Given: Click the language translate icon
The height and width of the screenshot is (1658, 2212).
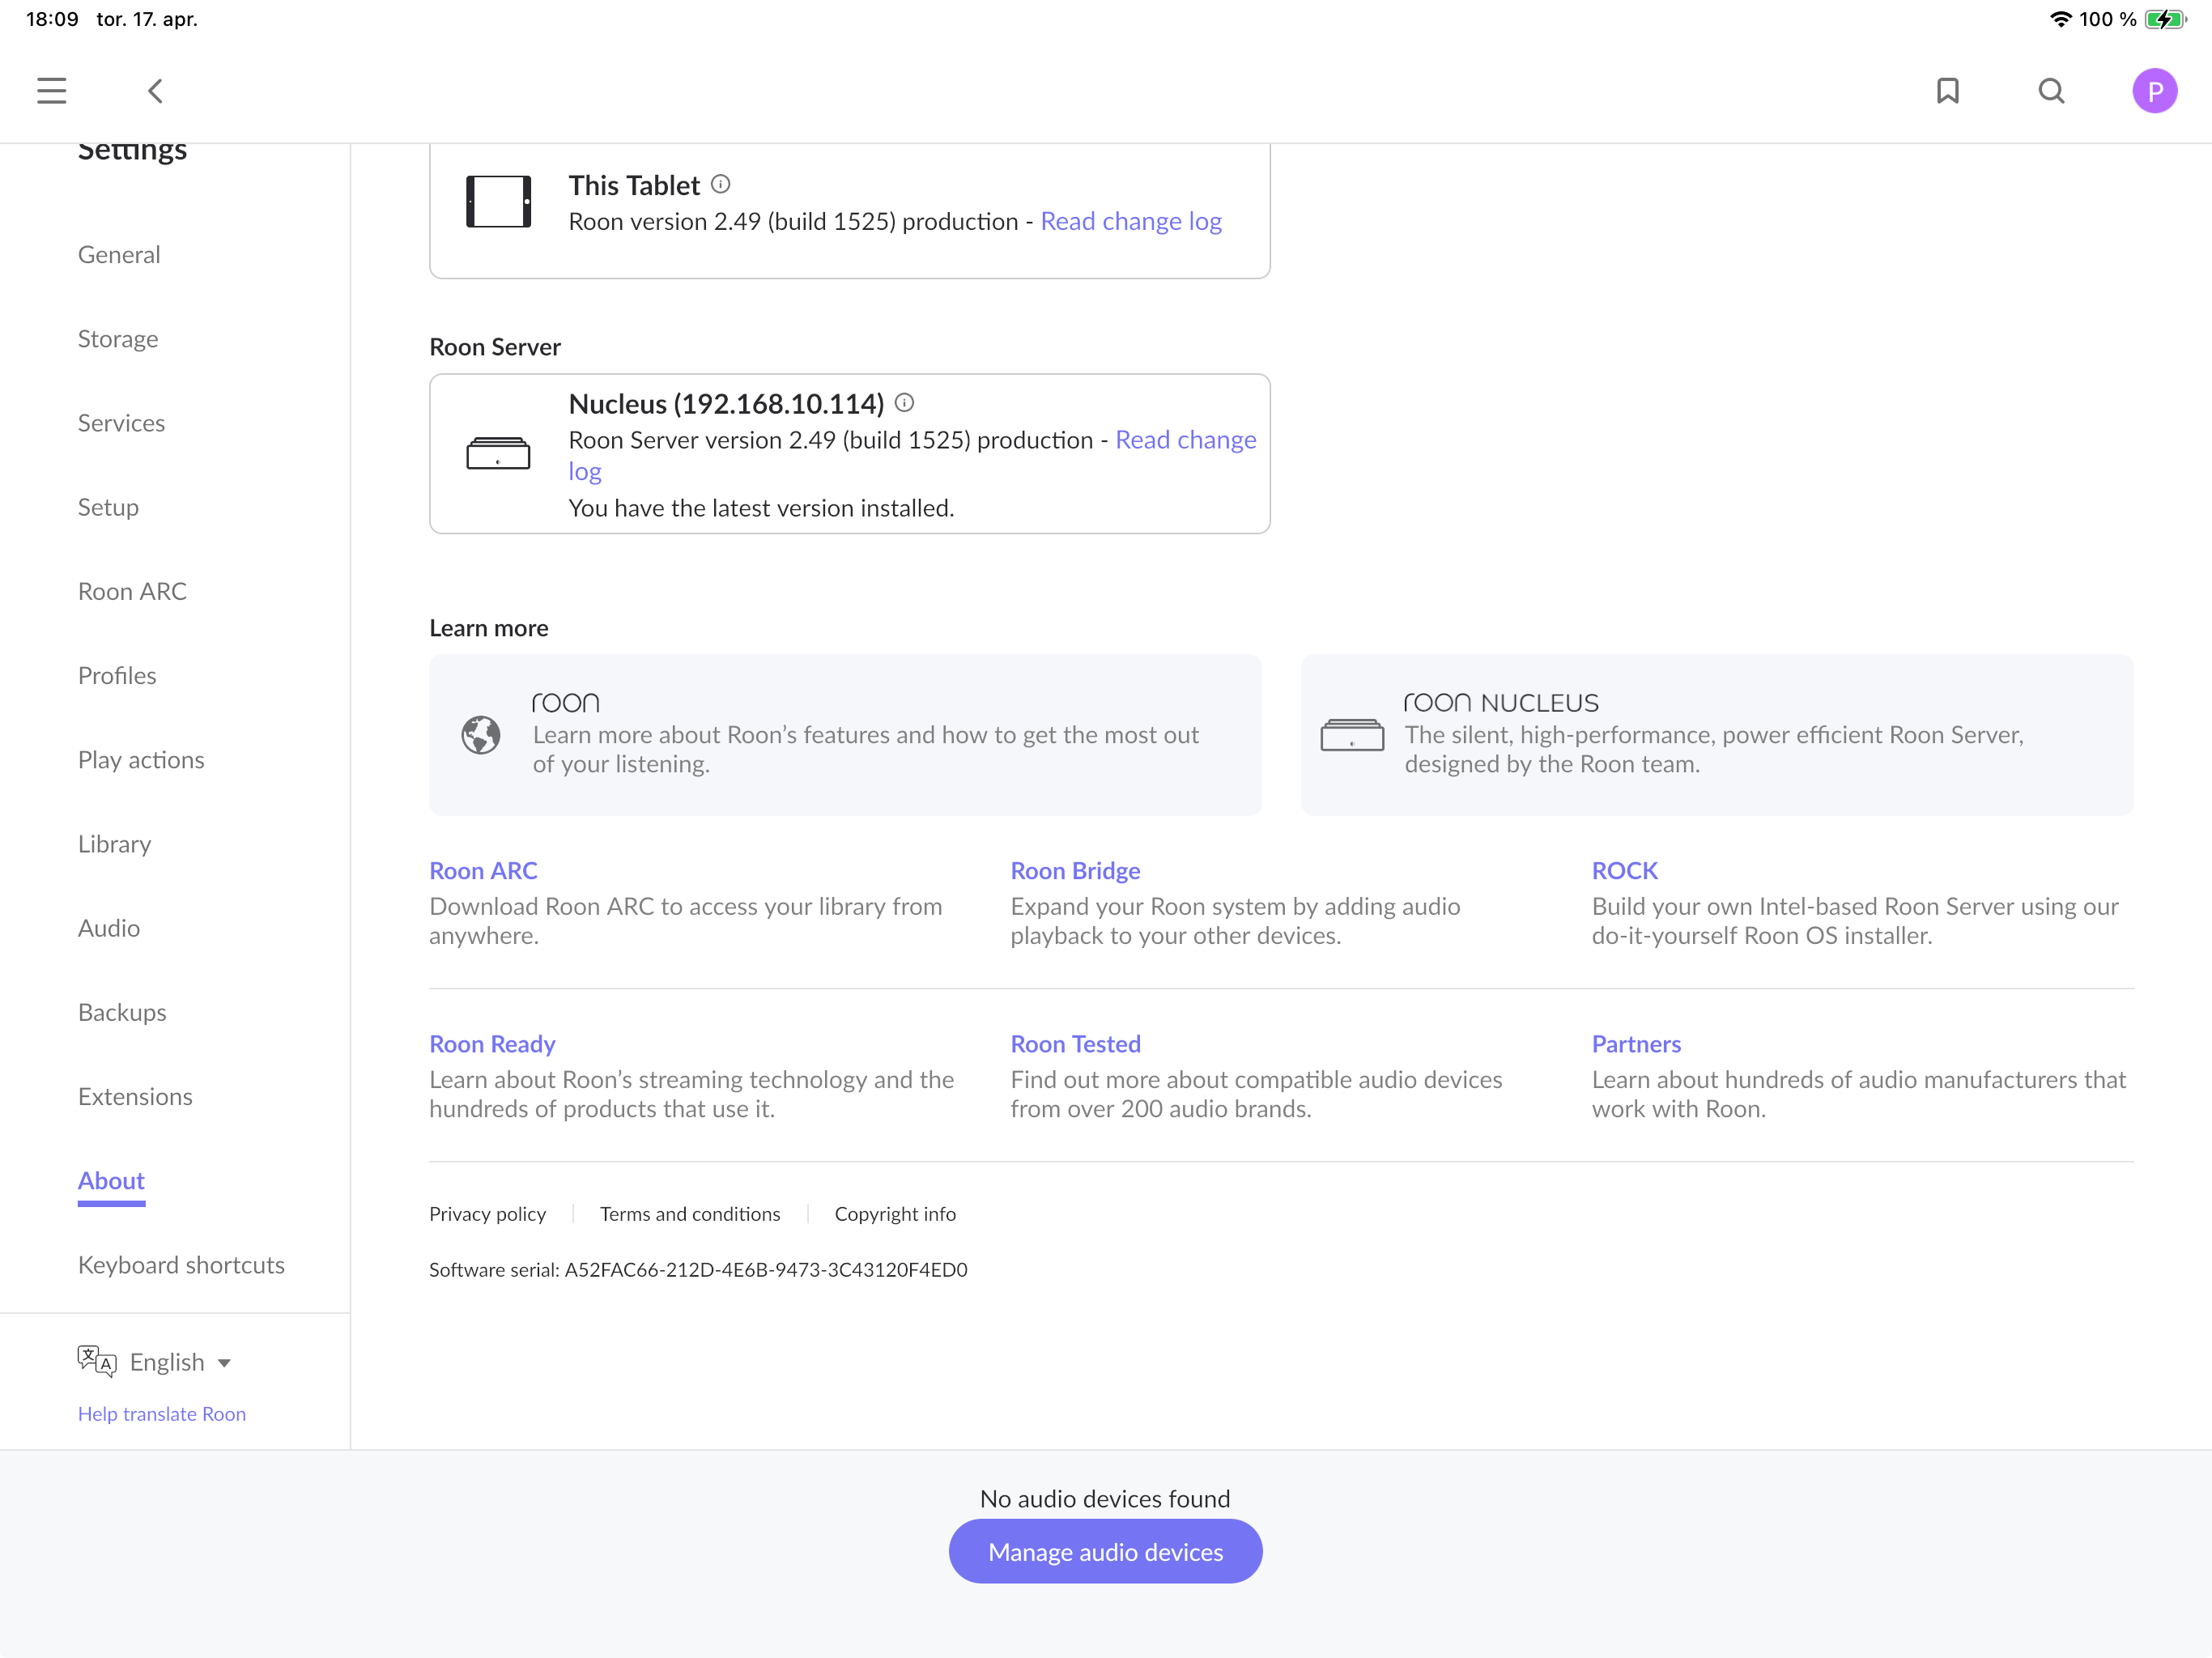Looking at the screenshot, I should [x=97, y=1360].
